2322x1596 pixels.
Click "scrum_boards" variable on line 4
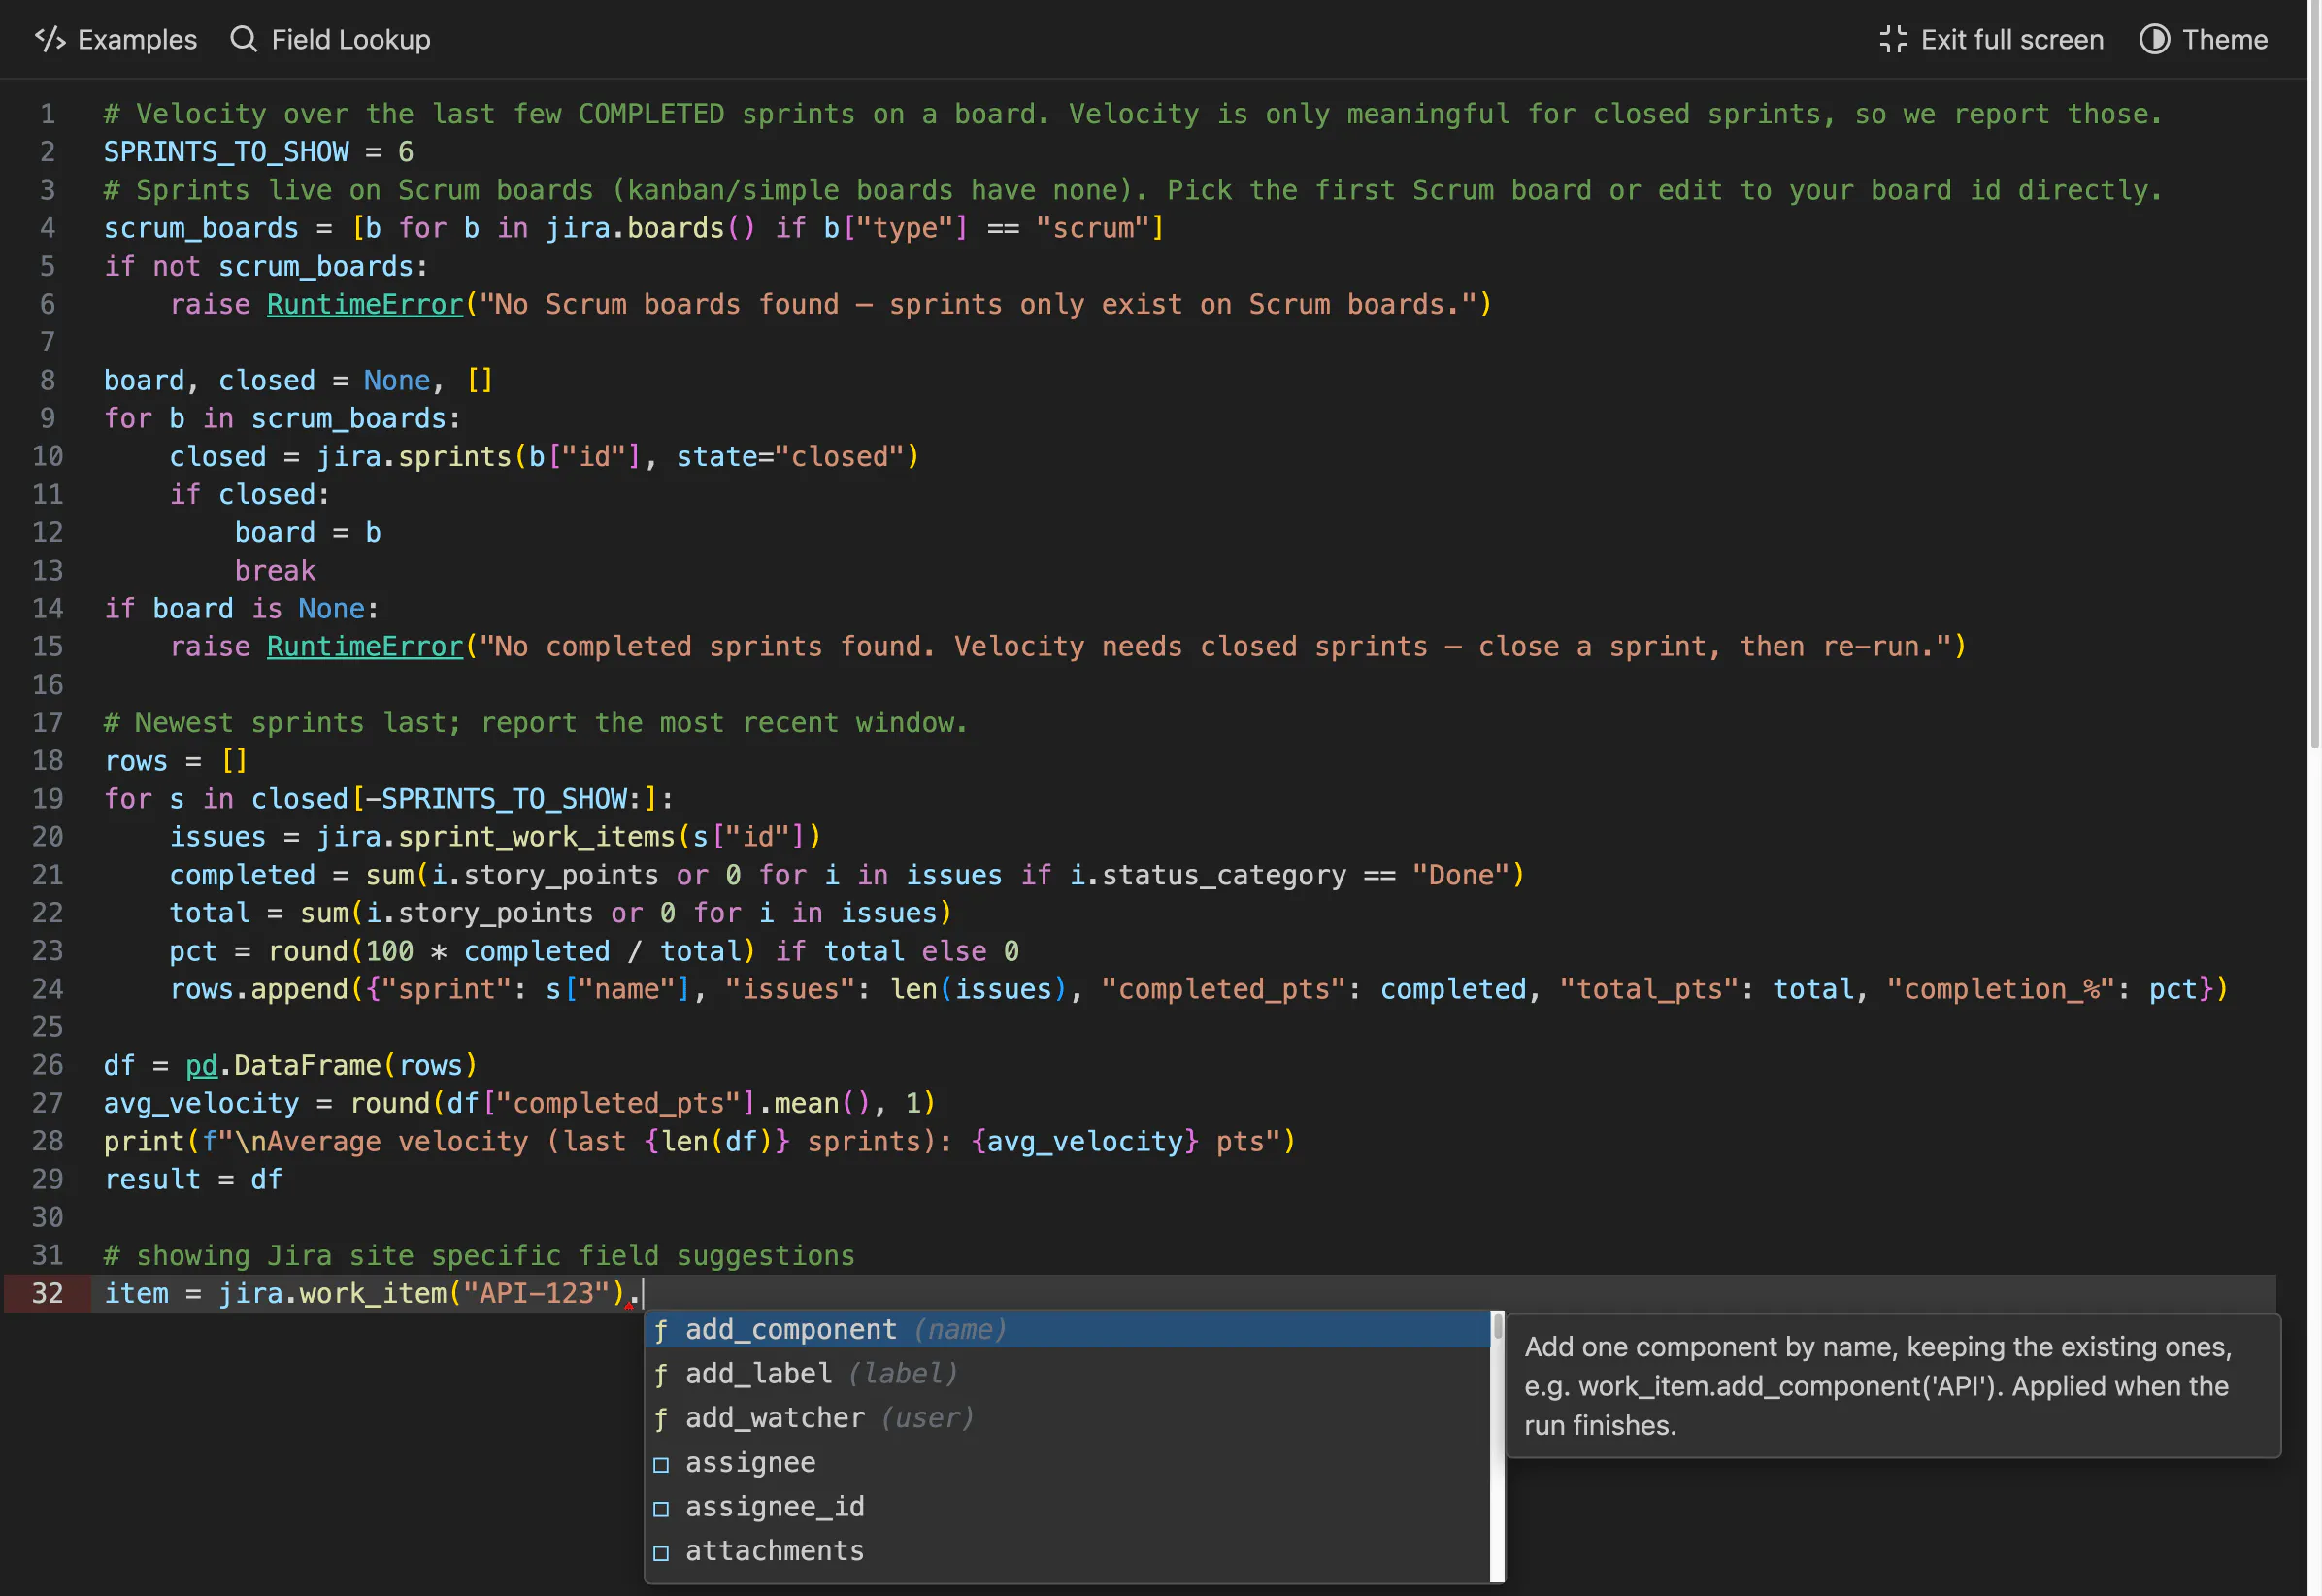[201, 228]
